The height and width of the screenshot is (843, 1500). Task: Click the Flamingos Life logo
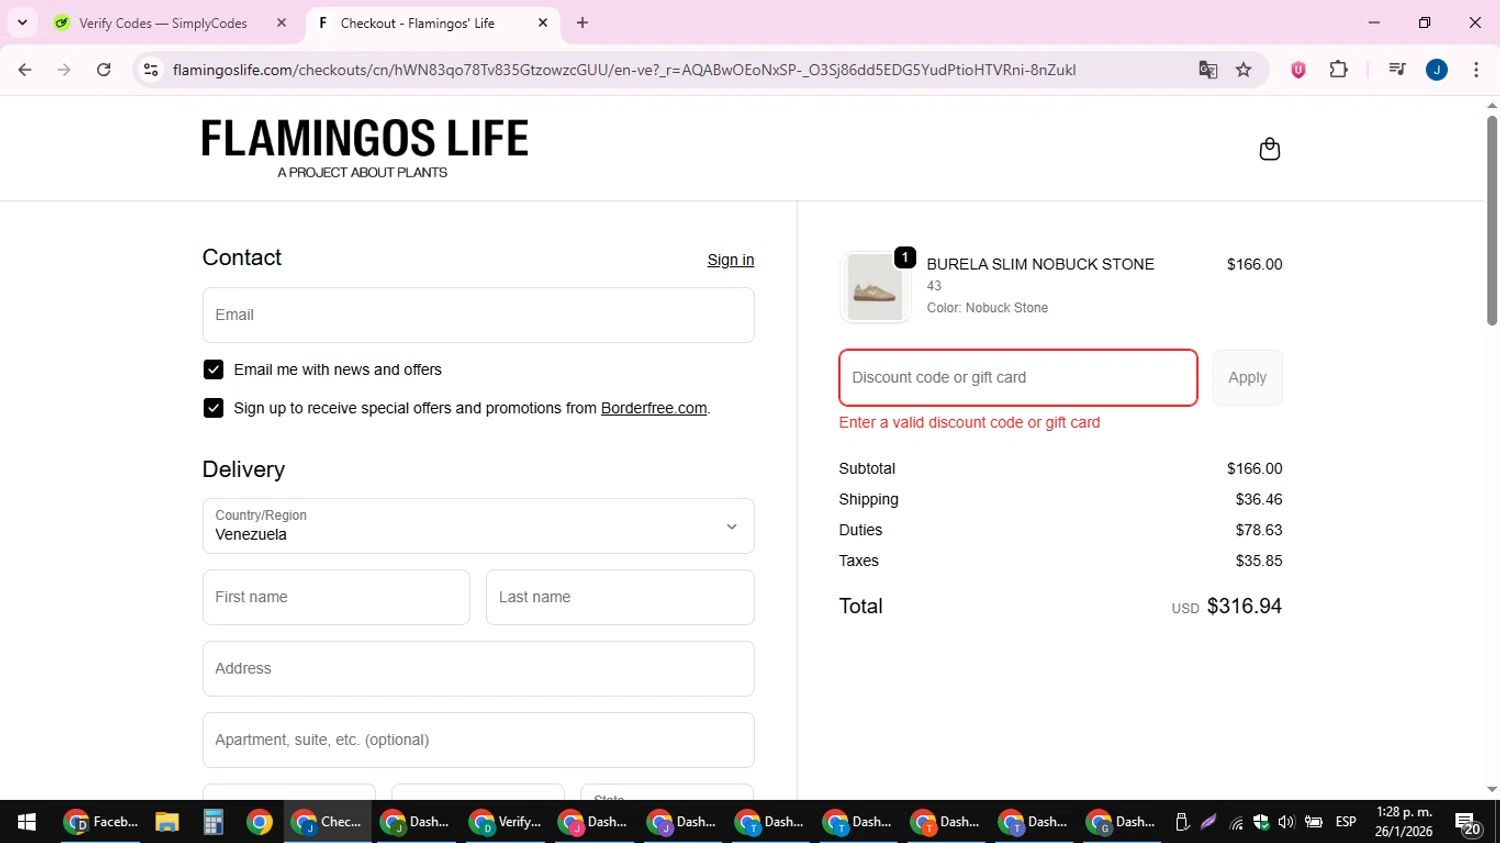pos(365,149)
